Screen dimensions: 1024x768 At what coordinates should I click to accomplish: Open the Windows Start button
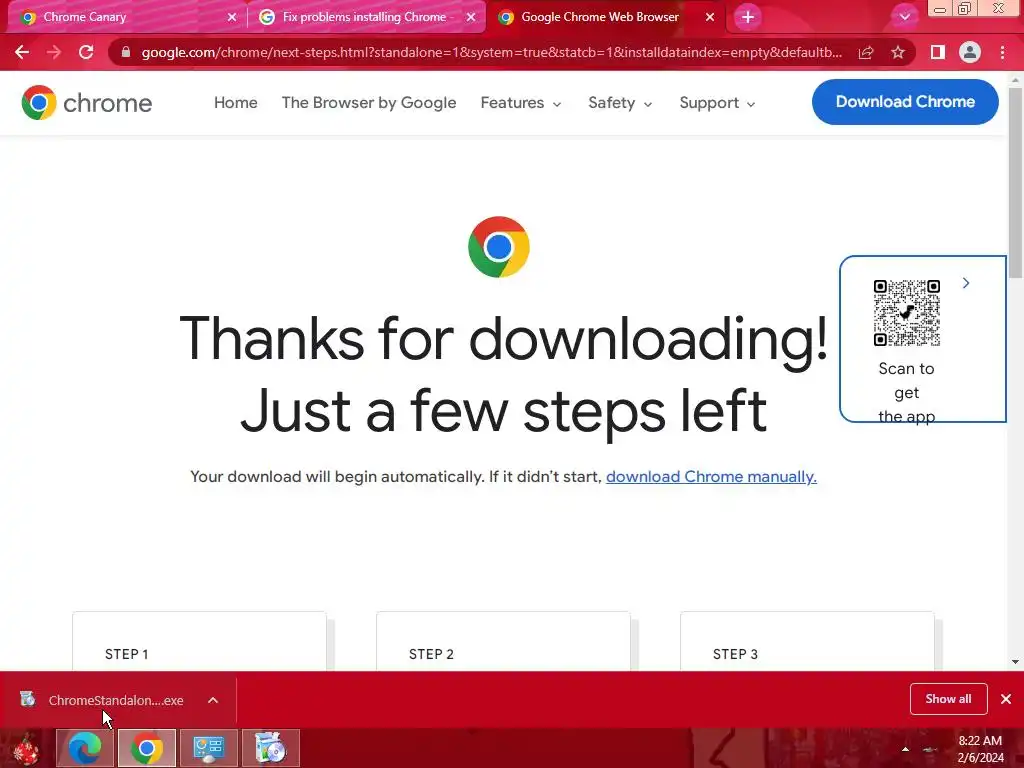(26, 748)
